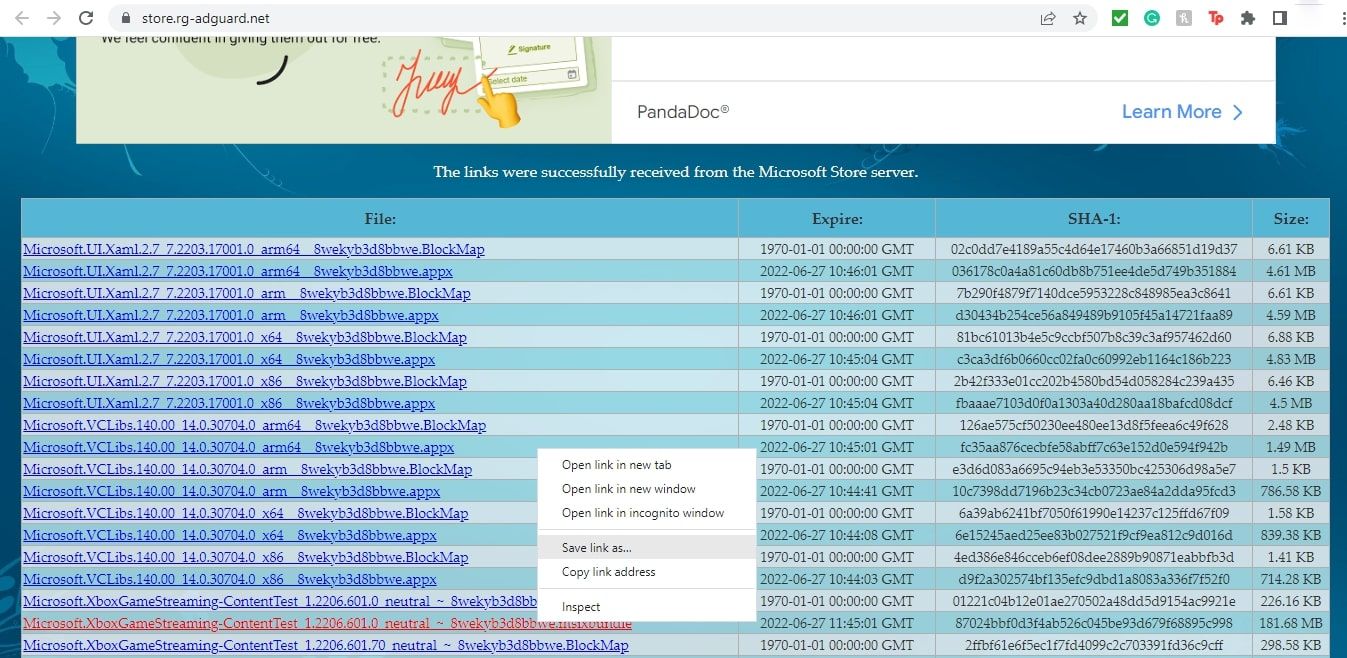1347x658 pixels.
Task: Choose Open link in incognito window
Action: coord(646,513)
